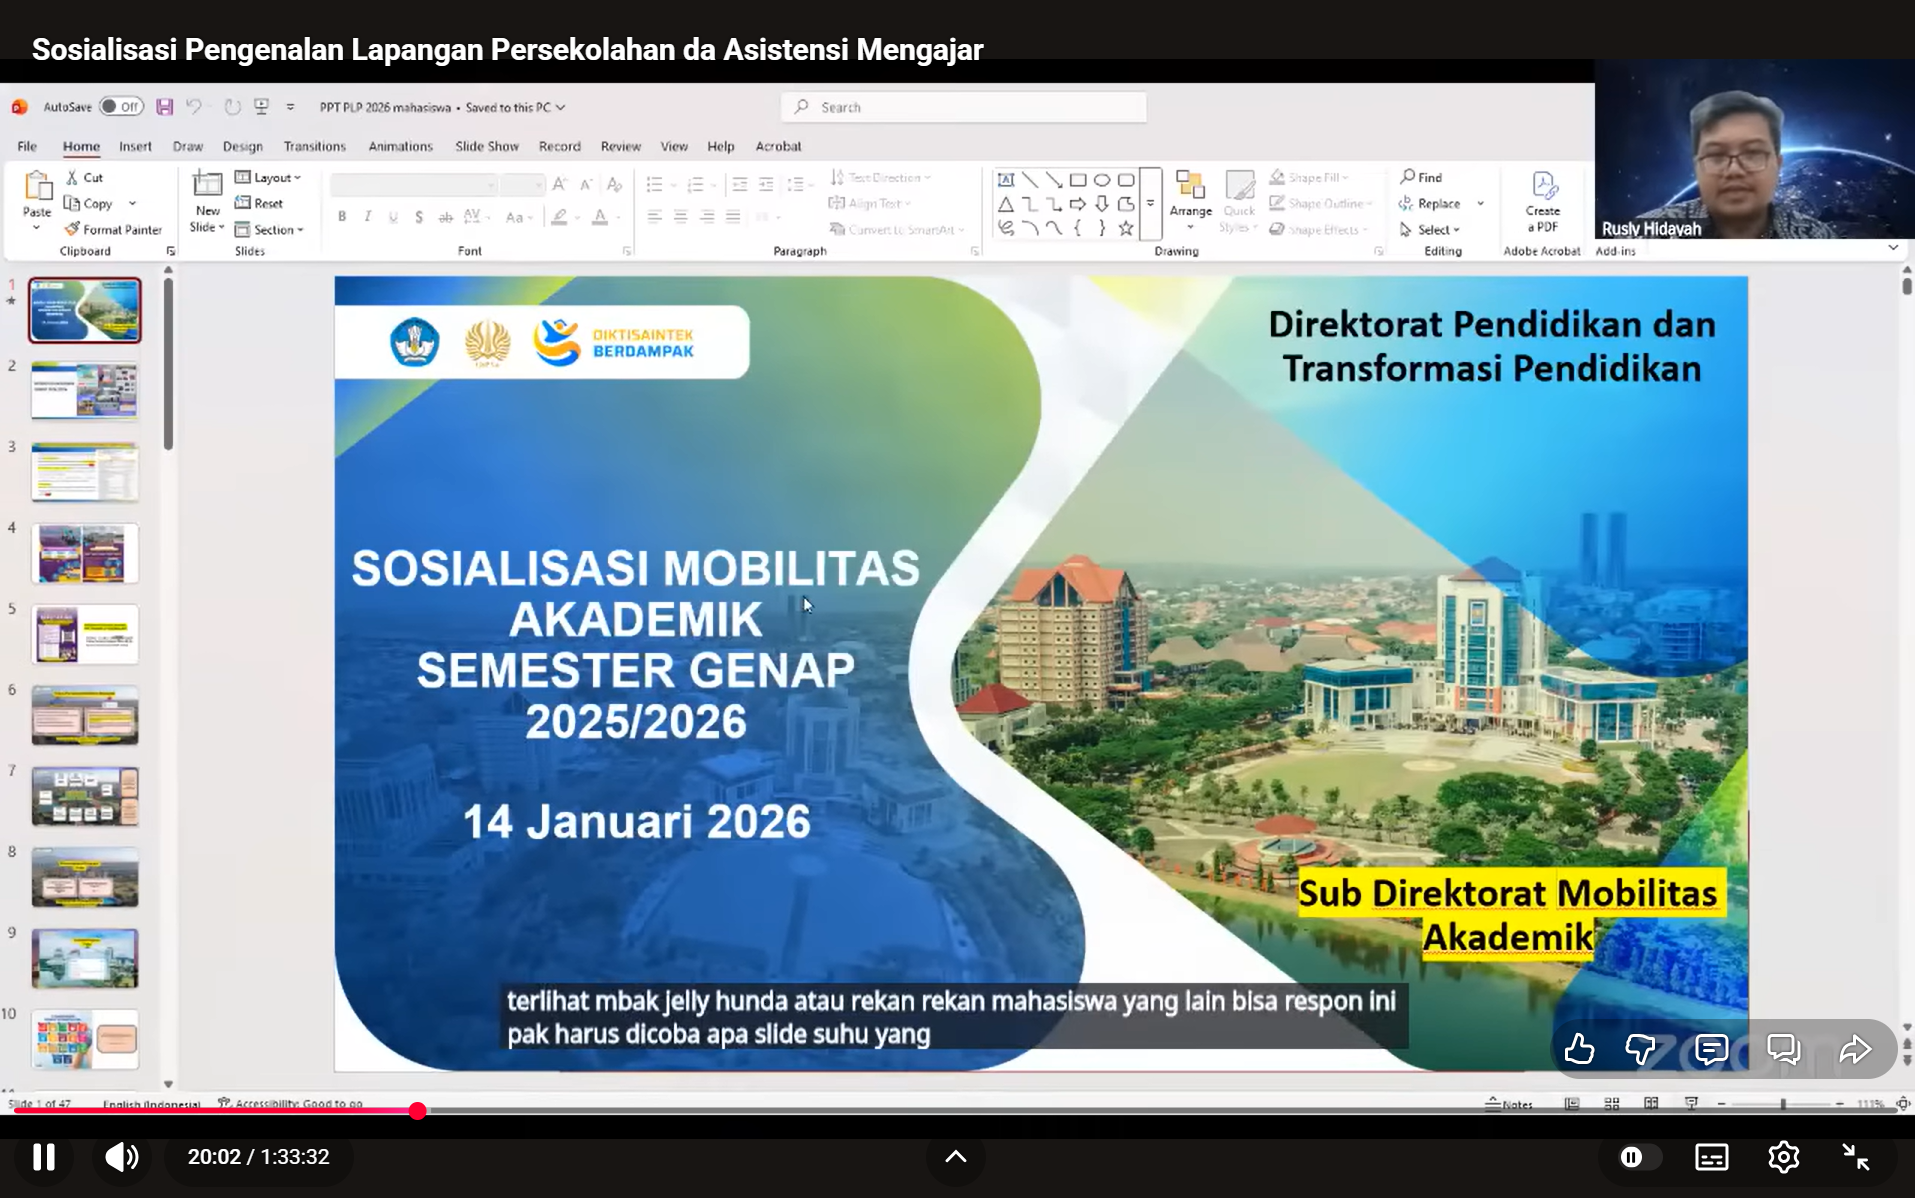Pause the video playback
Screen dimensions: 1915x1198
tap(44, 1157)
